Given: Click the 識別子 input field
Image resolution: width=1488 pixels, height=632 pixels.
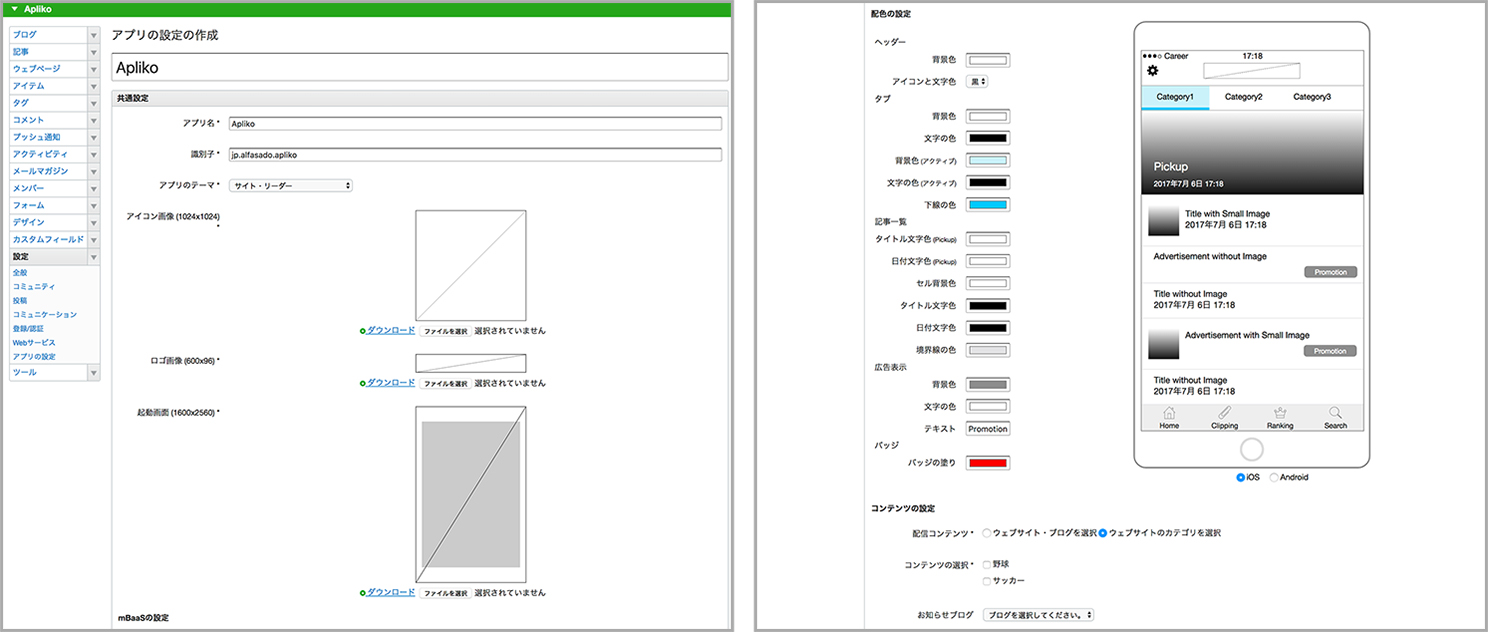Looking at the screenshot, I should point(475,155).
